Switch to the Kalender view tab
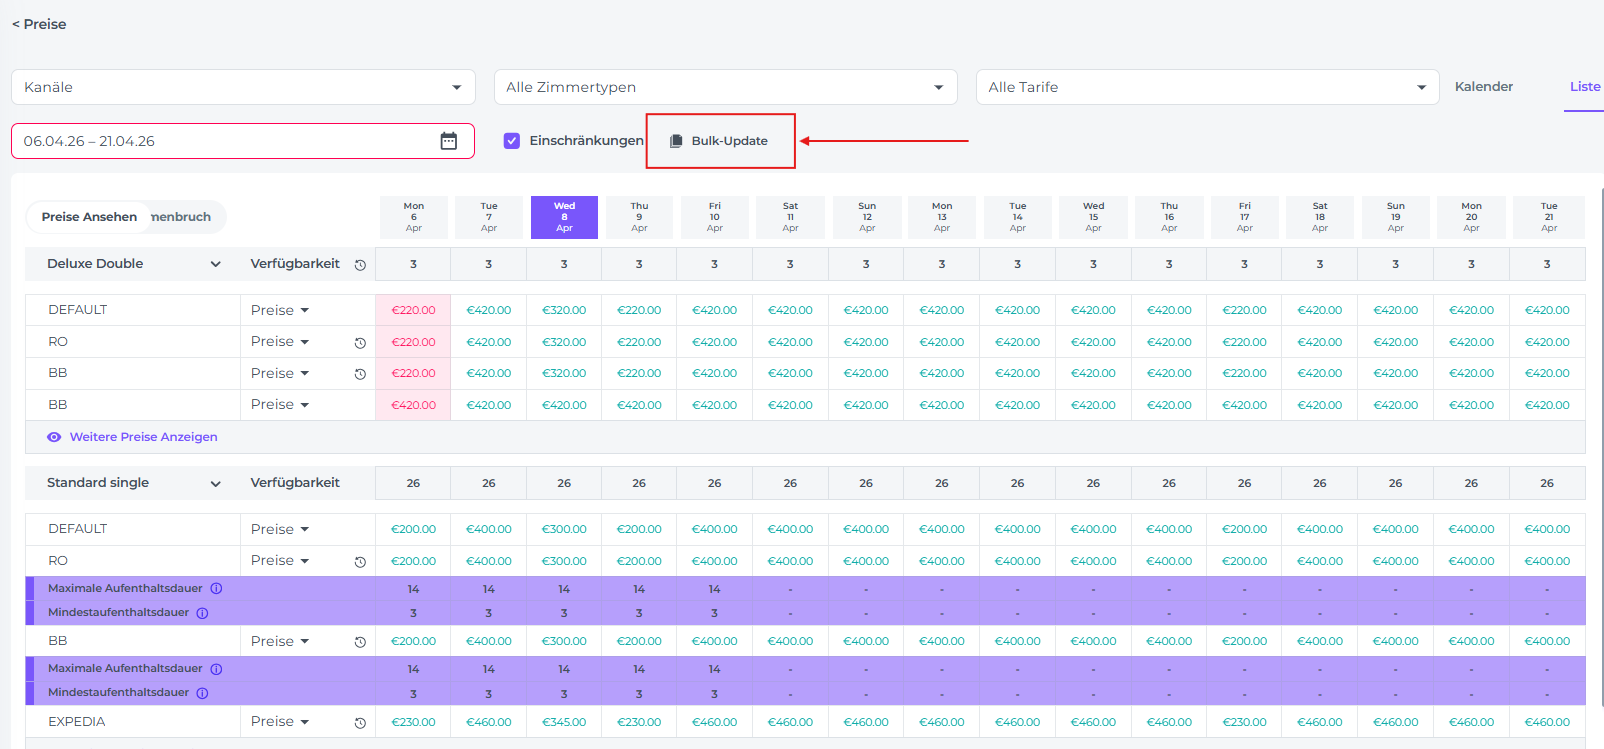This screenshot has width=1604, height=749. point(1483,87)
